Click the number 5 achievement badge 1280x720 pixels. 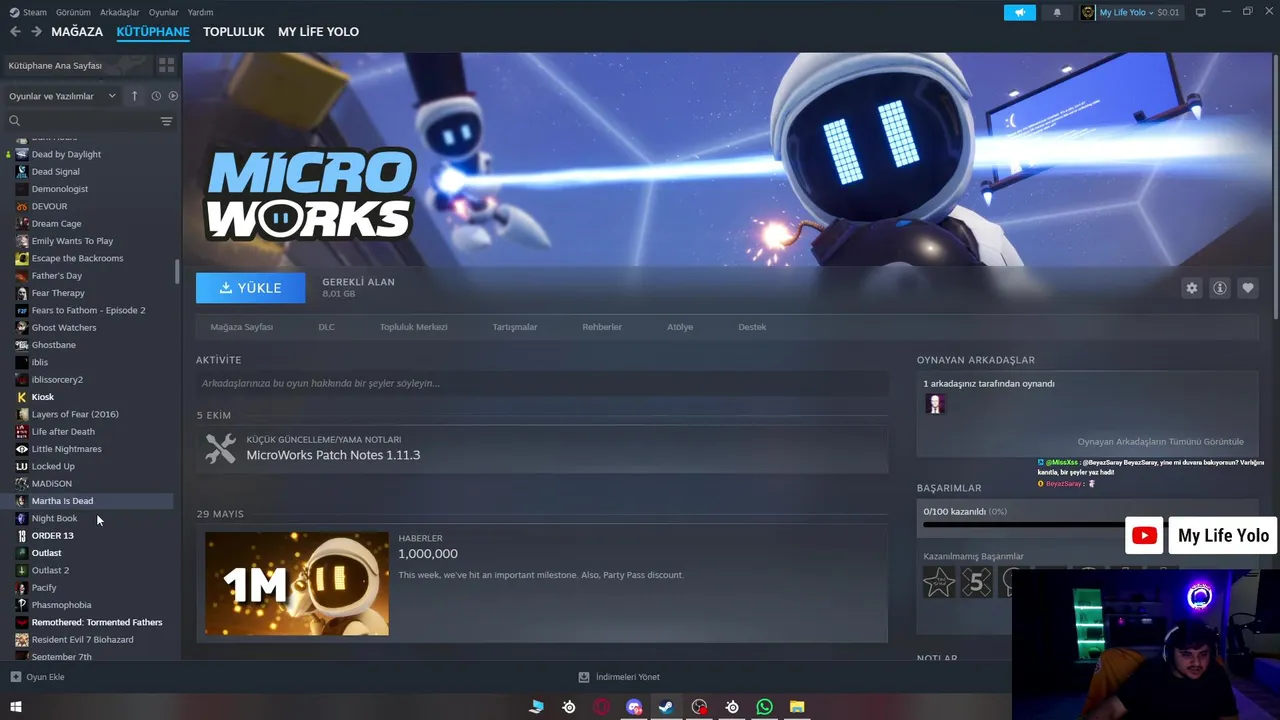[977, 582]
